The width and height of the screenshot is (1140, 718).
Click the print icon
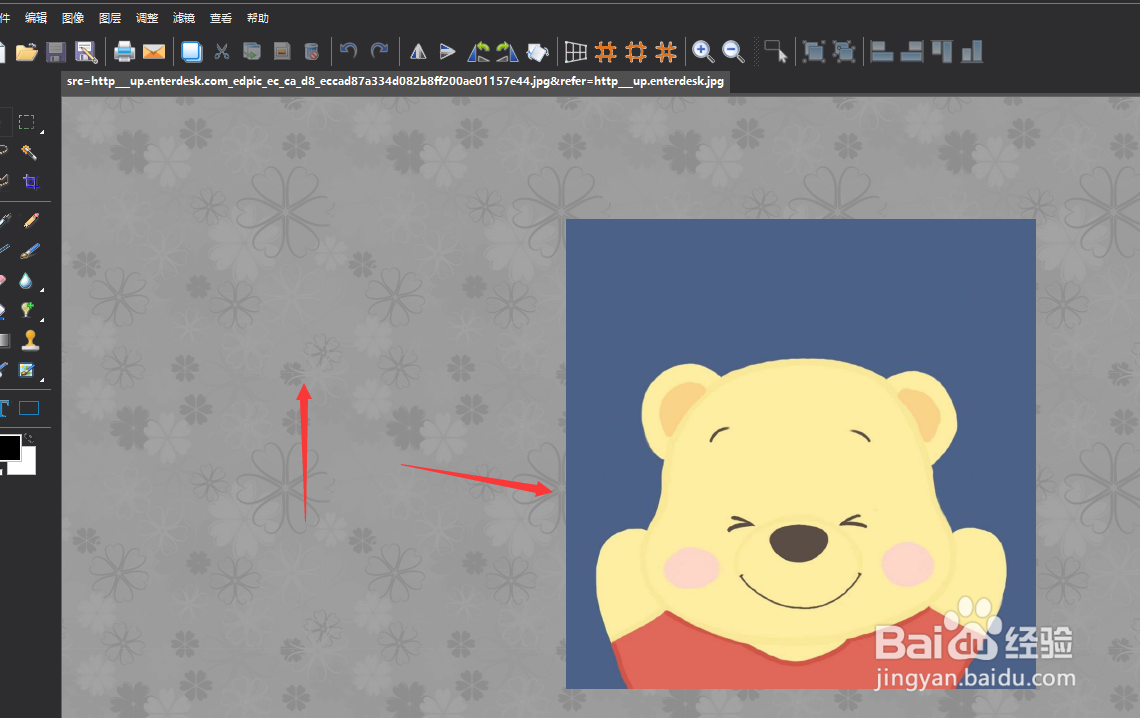[124, 52]
